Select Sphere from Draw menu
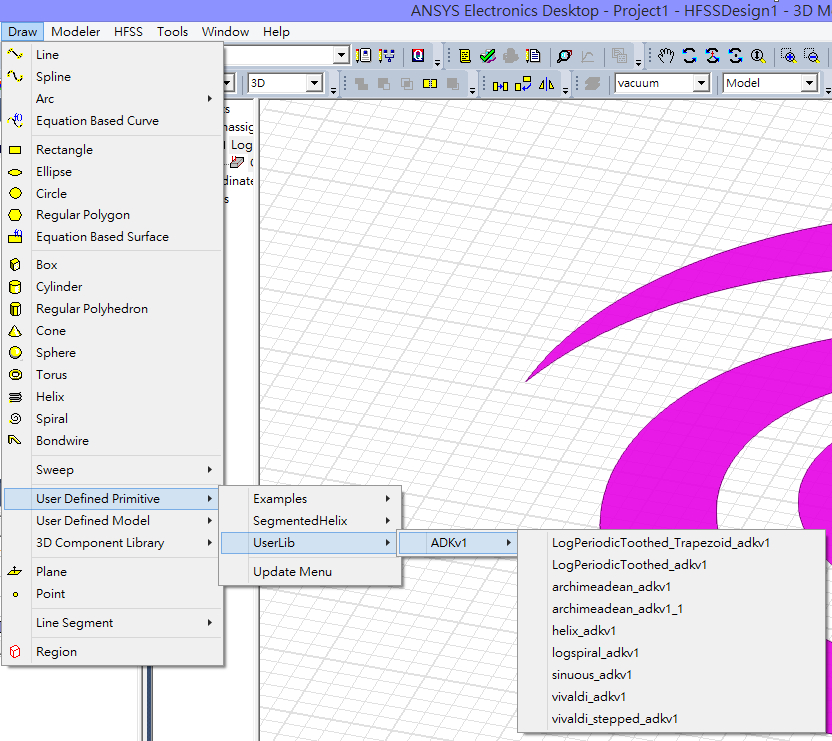Image resolution: width=832 pixels, height=741 pixels. [x=112, y=352]
